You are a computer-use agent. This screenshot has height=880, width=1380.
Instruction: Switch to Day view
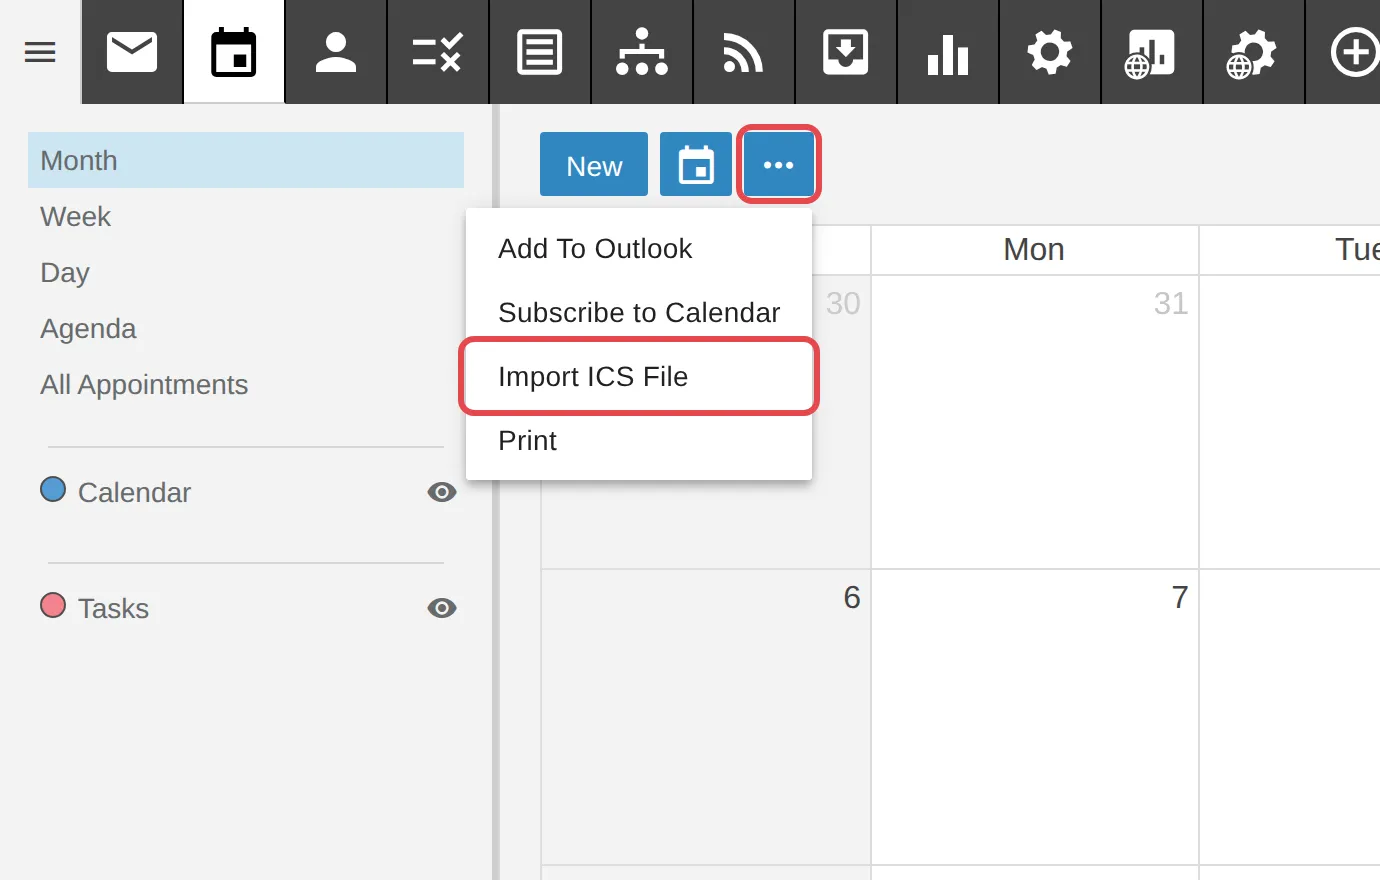point(246,272)
